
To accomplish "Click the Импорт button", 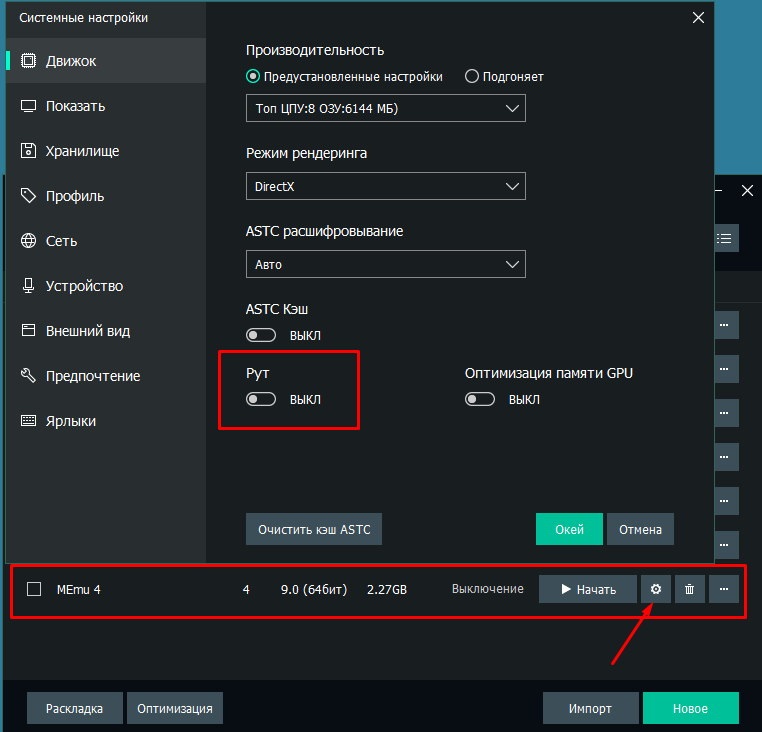I will 590,709.
